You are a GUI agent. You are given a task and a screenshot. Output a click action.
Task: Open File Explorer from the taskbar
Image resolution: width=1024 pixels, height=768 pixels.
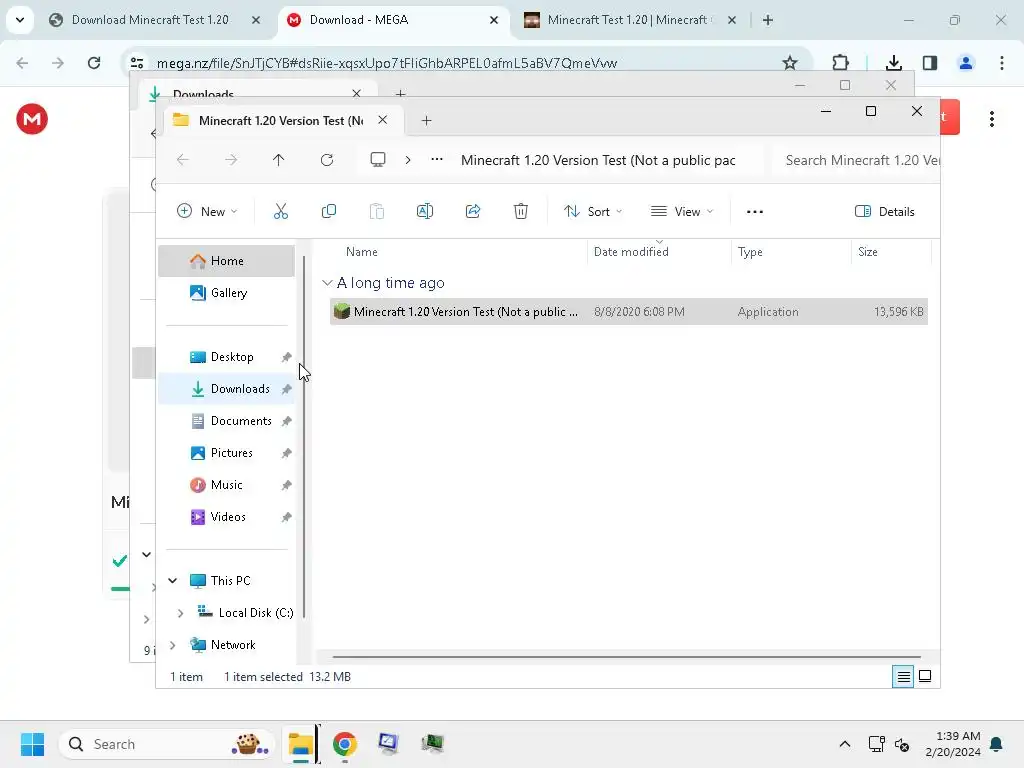click(x=300, y=744)
